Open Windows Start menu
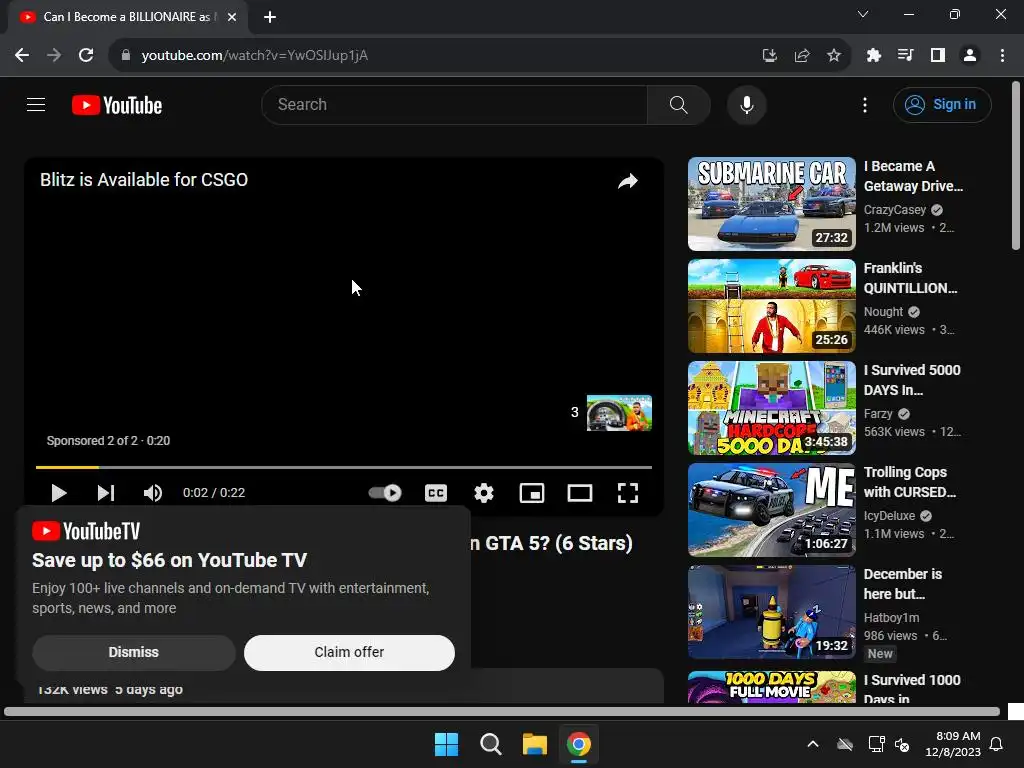Screen dimensions: 1024x768 [x=447, y=744]
